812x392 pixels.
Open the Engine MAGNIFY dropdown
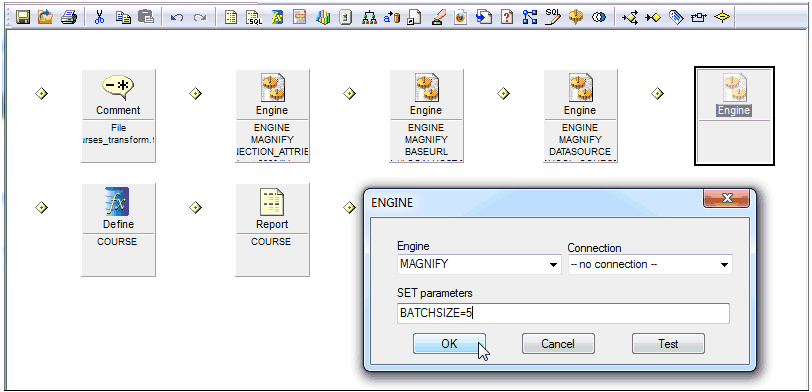(x=479, y=264)
